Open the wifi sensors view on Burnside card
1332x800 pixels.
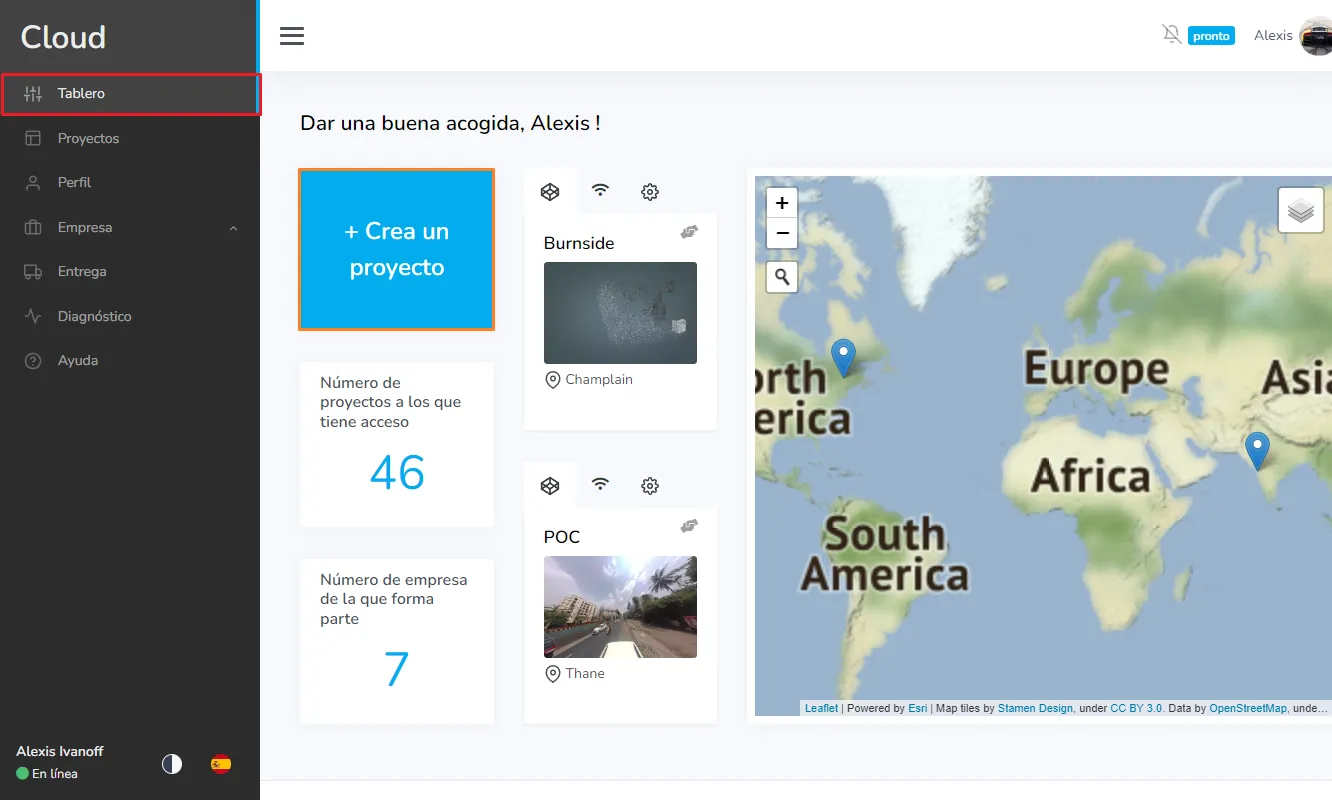(600, 191)
